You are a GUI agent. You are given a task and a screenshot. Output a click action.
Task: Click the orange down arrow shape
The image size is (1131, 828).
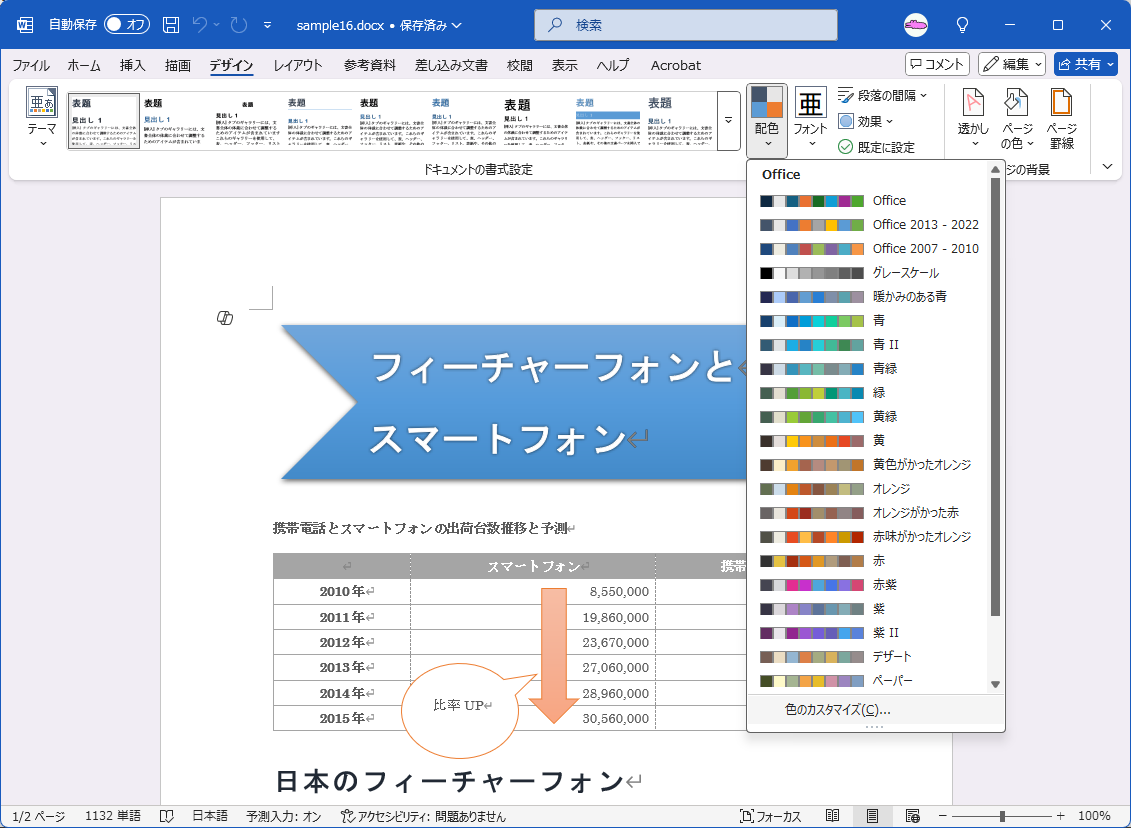(553, 655)
